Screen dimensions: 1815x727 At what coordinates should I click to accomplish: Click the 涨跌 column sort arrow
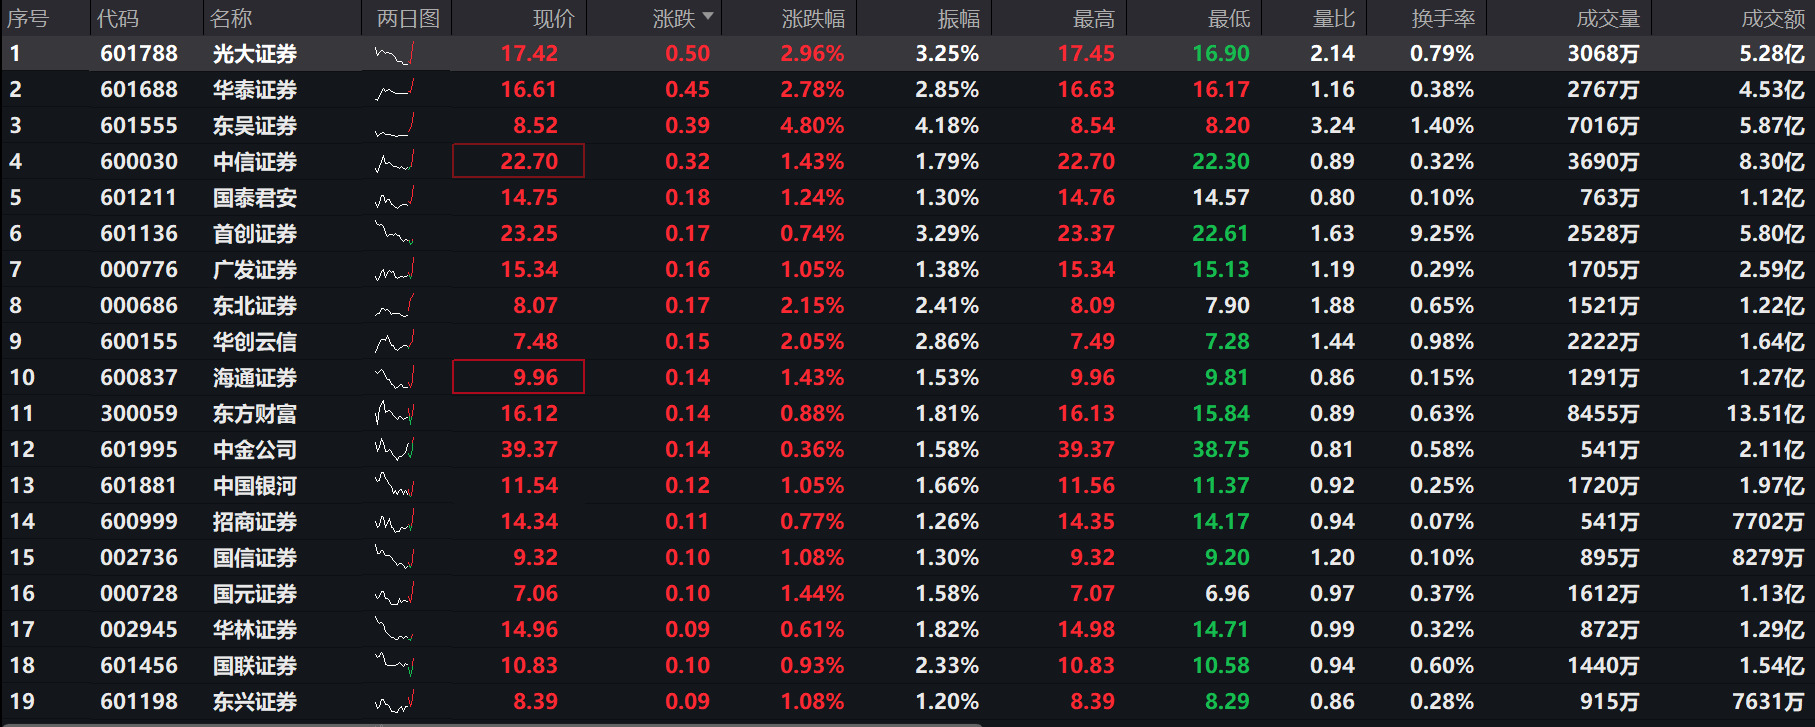click(708, 17)
